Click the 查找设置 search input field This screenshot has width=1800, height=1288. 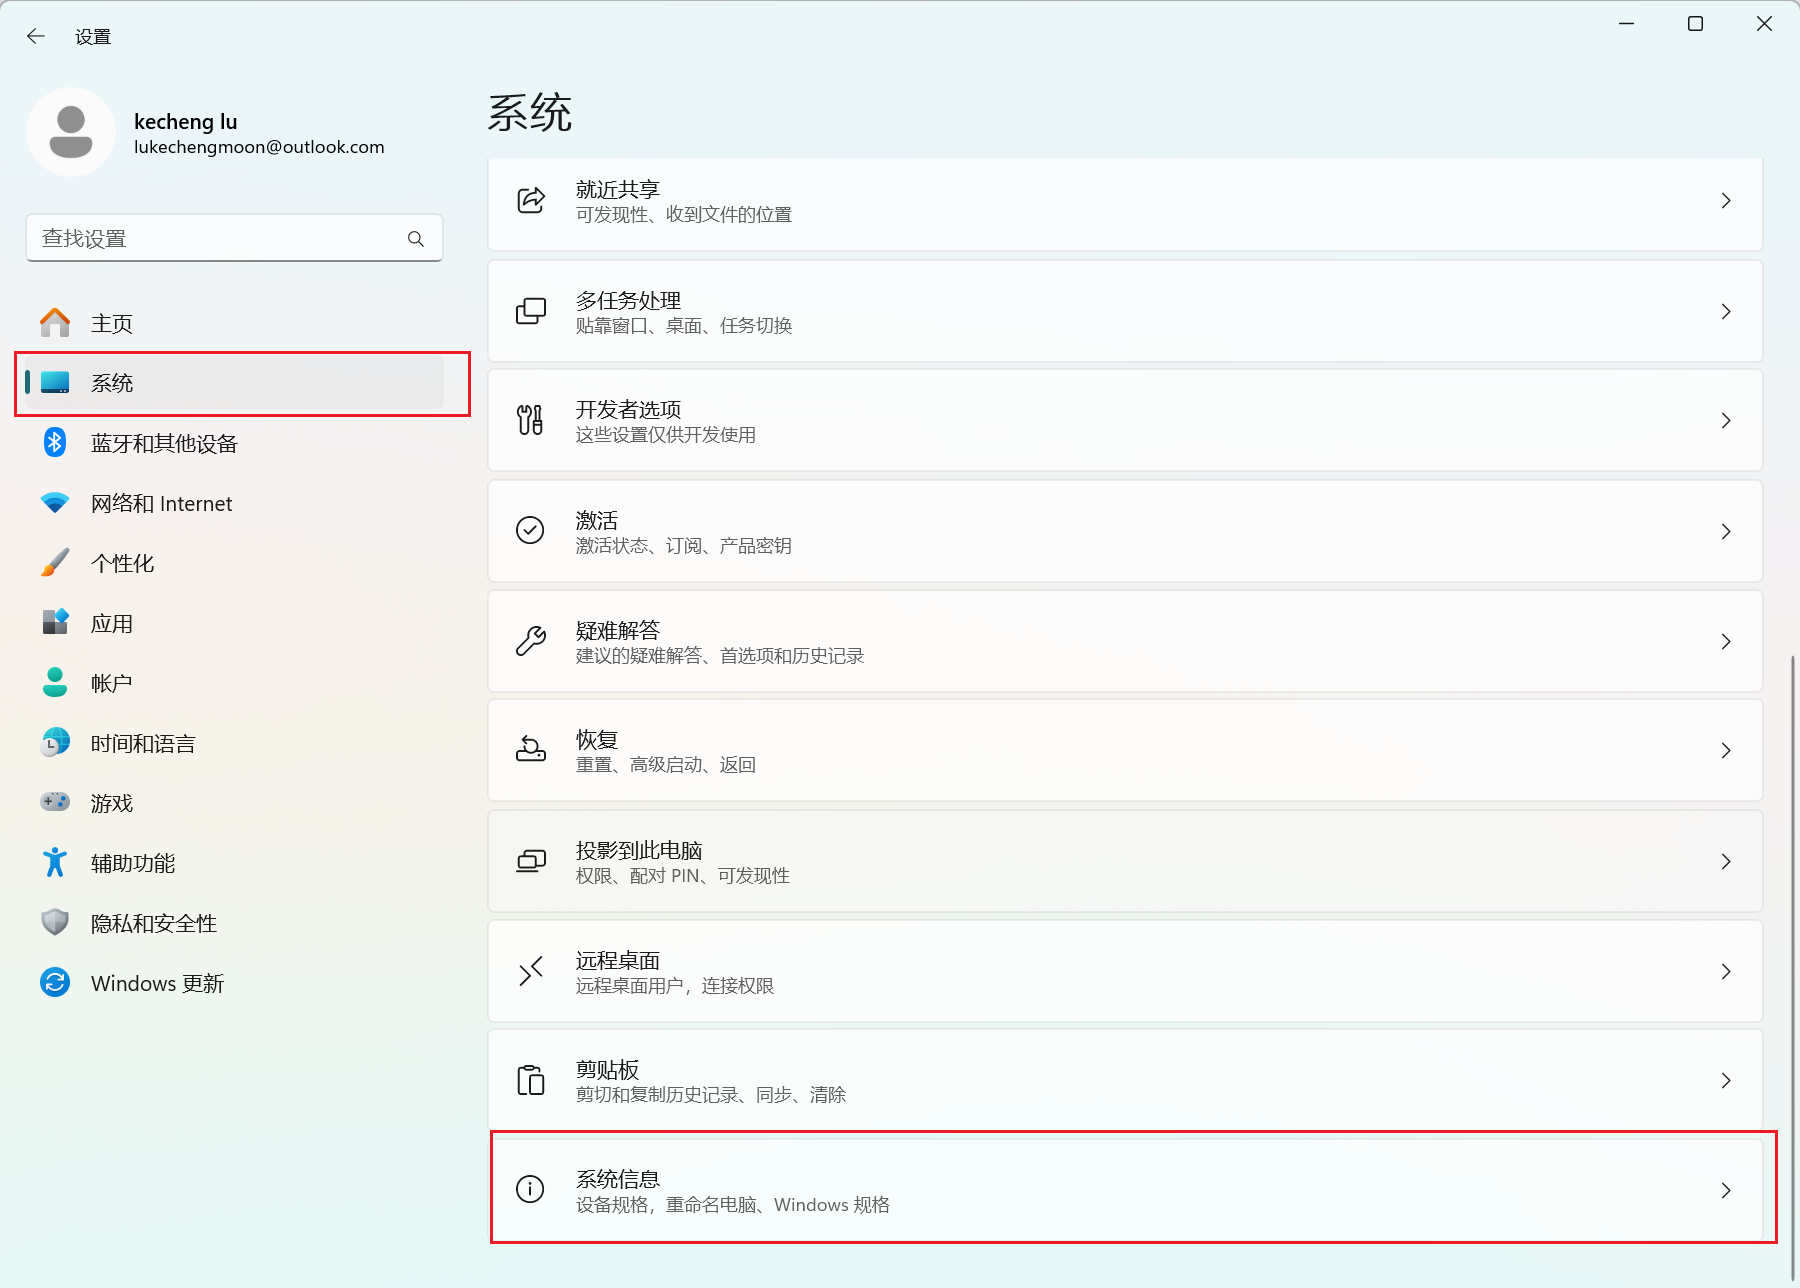[215, 239]
